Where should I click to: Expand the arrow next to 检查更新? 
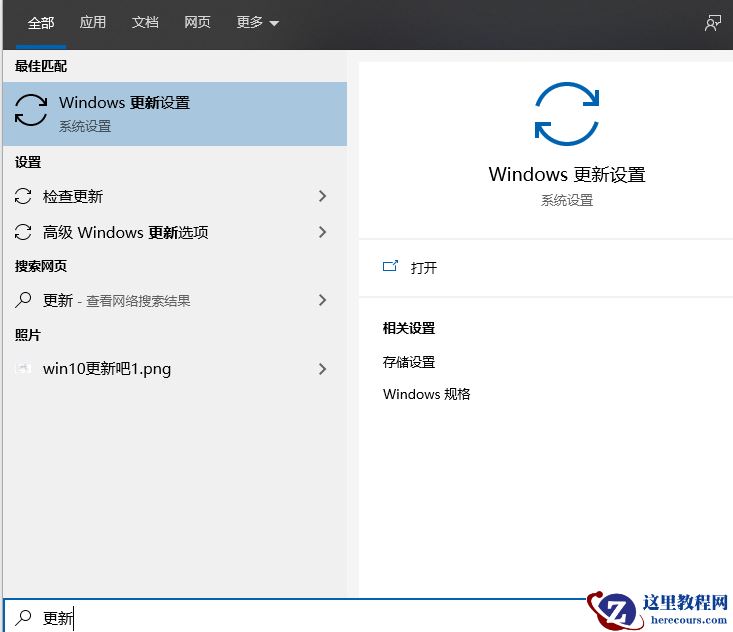(x=322, y=196)
